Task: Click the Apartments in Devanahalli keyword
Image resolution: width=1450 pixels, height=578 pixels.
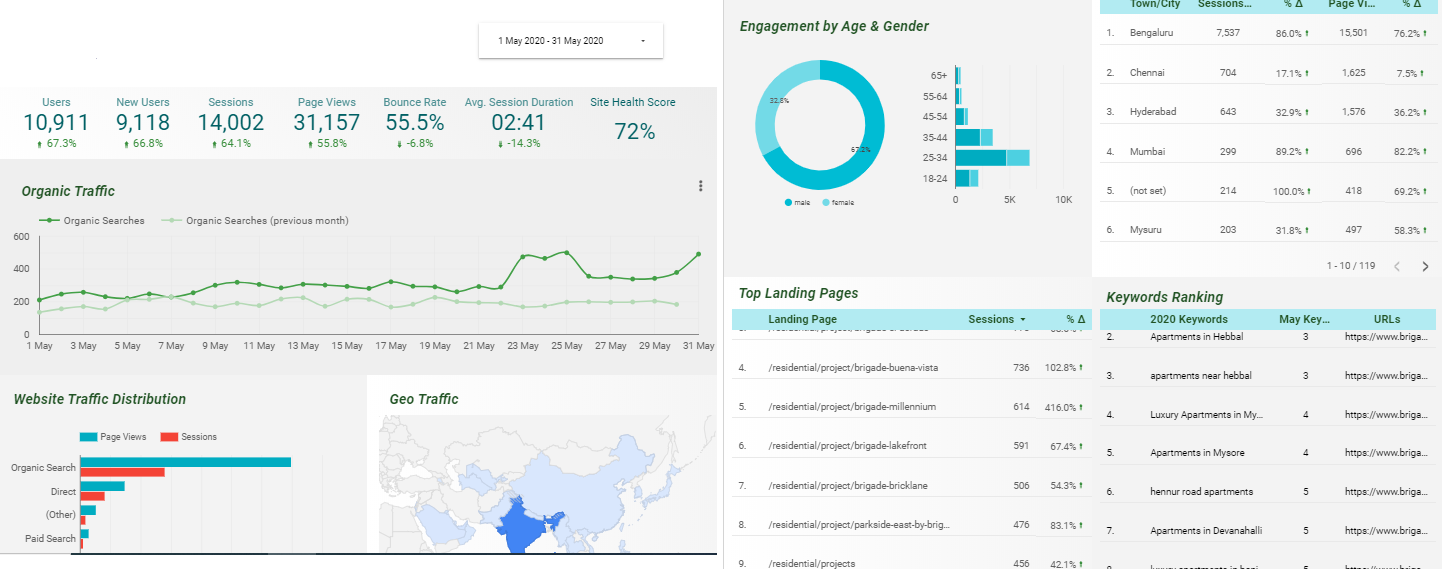Action: click(1205, 531)
